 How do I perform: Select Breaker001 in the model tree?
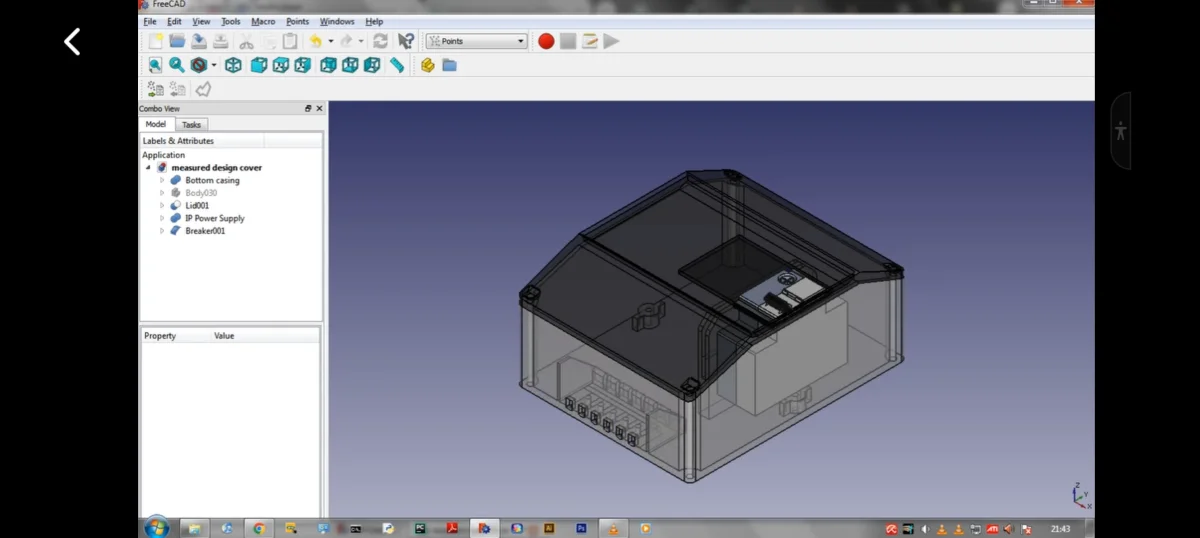pos(205,231)
